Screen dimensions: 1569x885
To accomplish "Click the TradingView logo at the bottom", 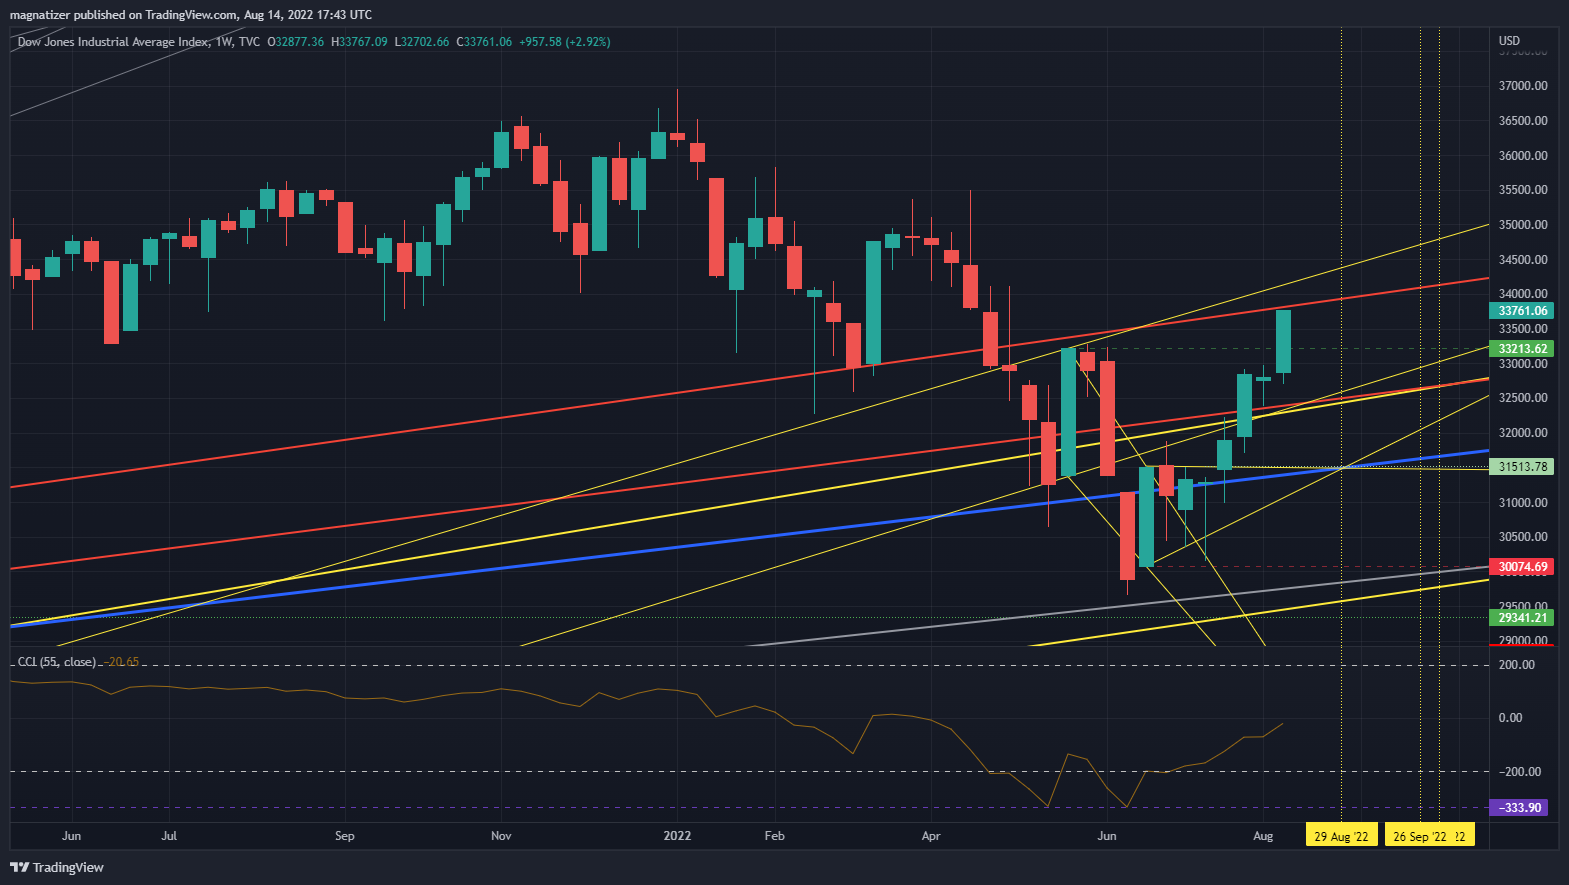I will pos(57,867).
